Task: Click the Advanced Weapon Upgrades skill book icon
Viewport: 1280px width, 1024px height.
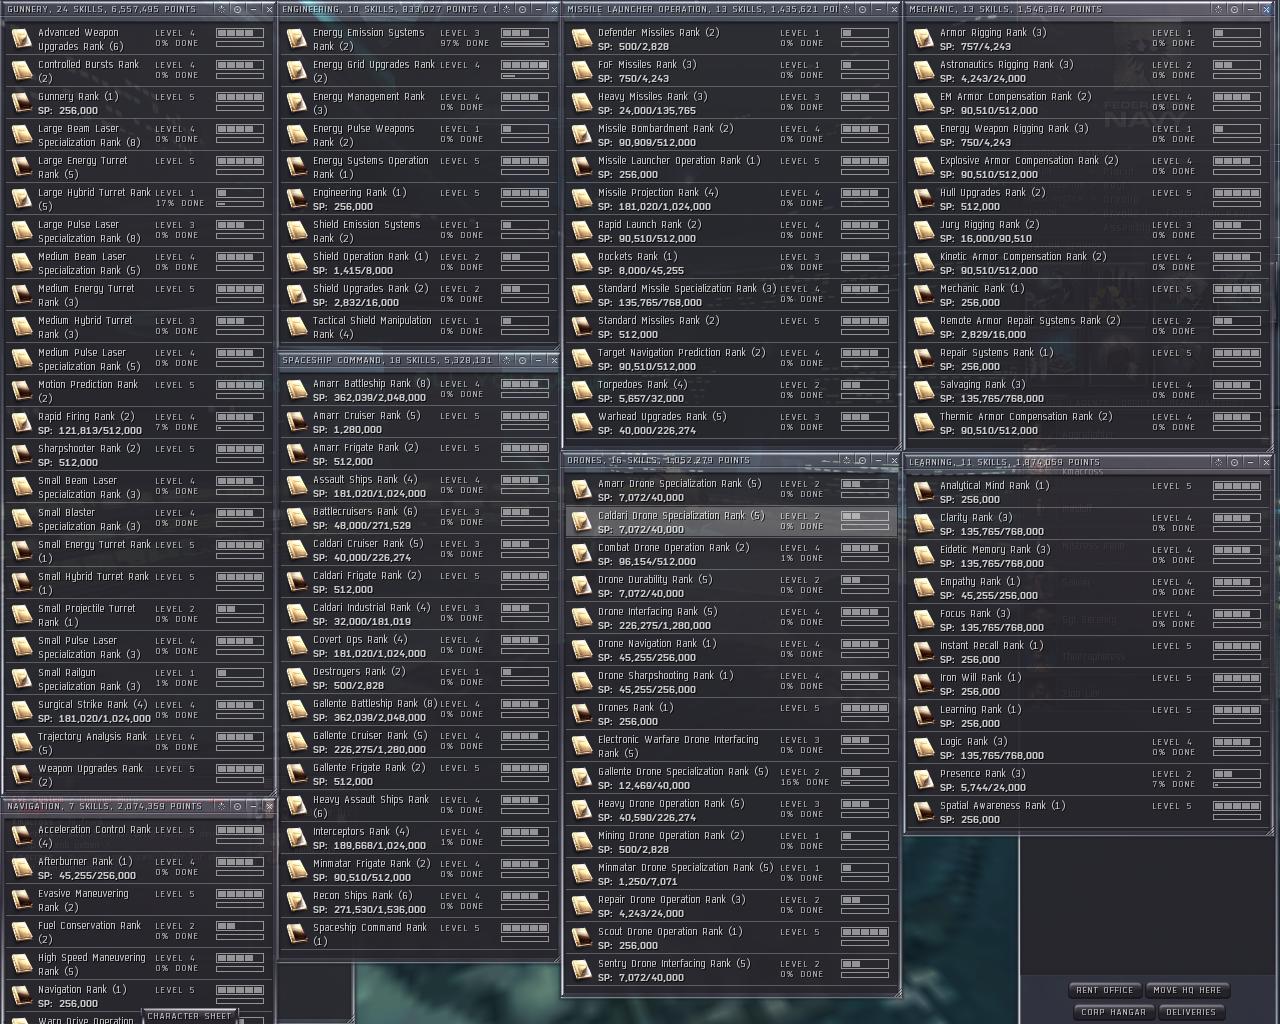Action: pyautogui.click(x=21, y=39)
